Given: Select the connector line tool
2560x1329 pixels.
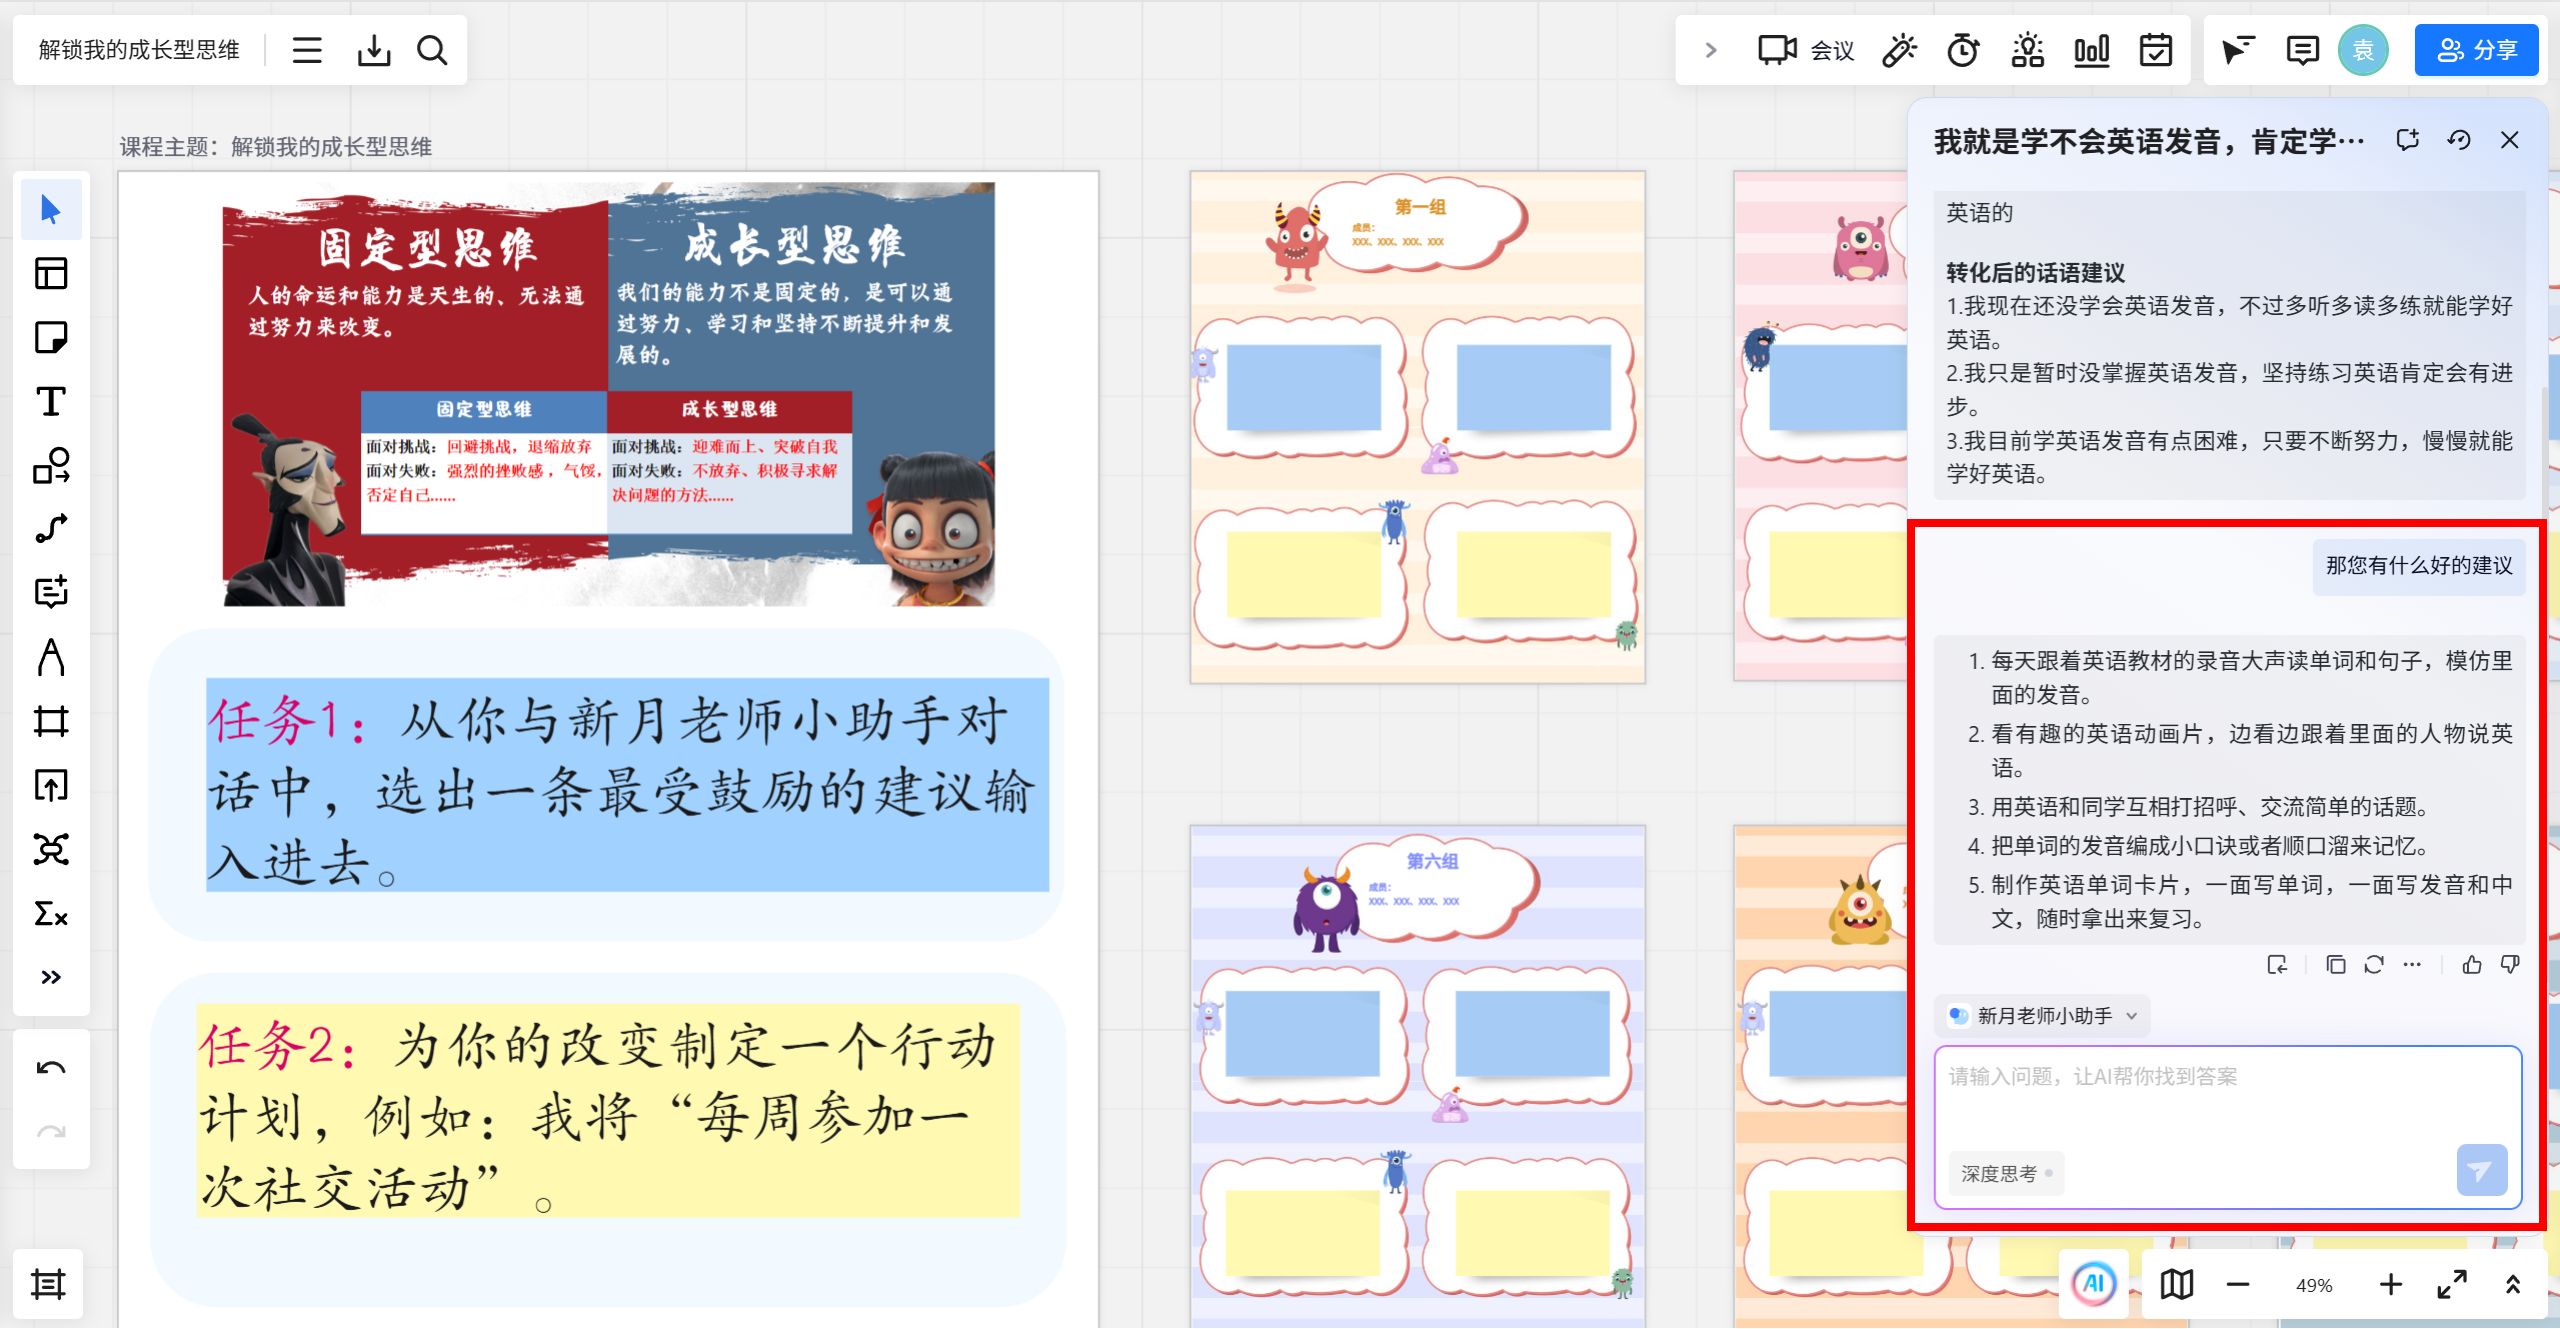Looking at the screenshot, I should pyautogui.click(x=51, y=529).
